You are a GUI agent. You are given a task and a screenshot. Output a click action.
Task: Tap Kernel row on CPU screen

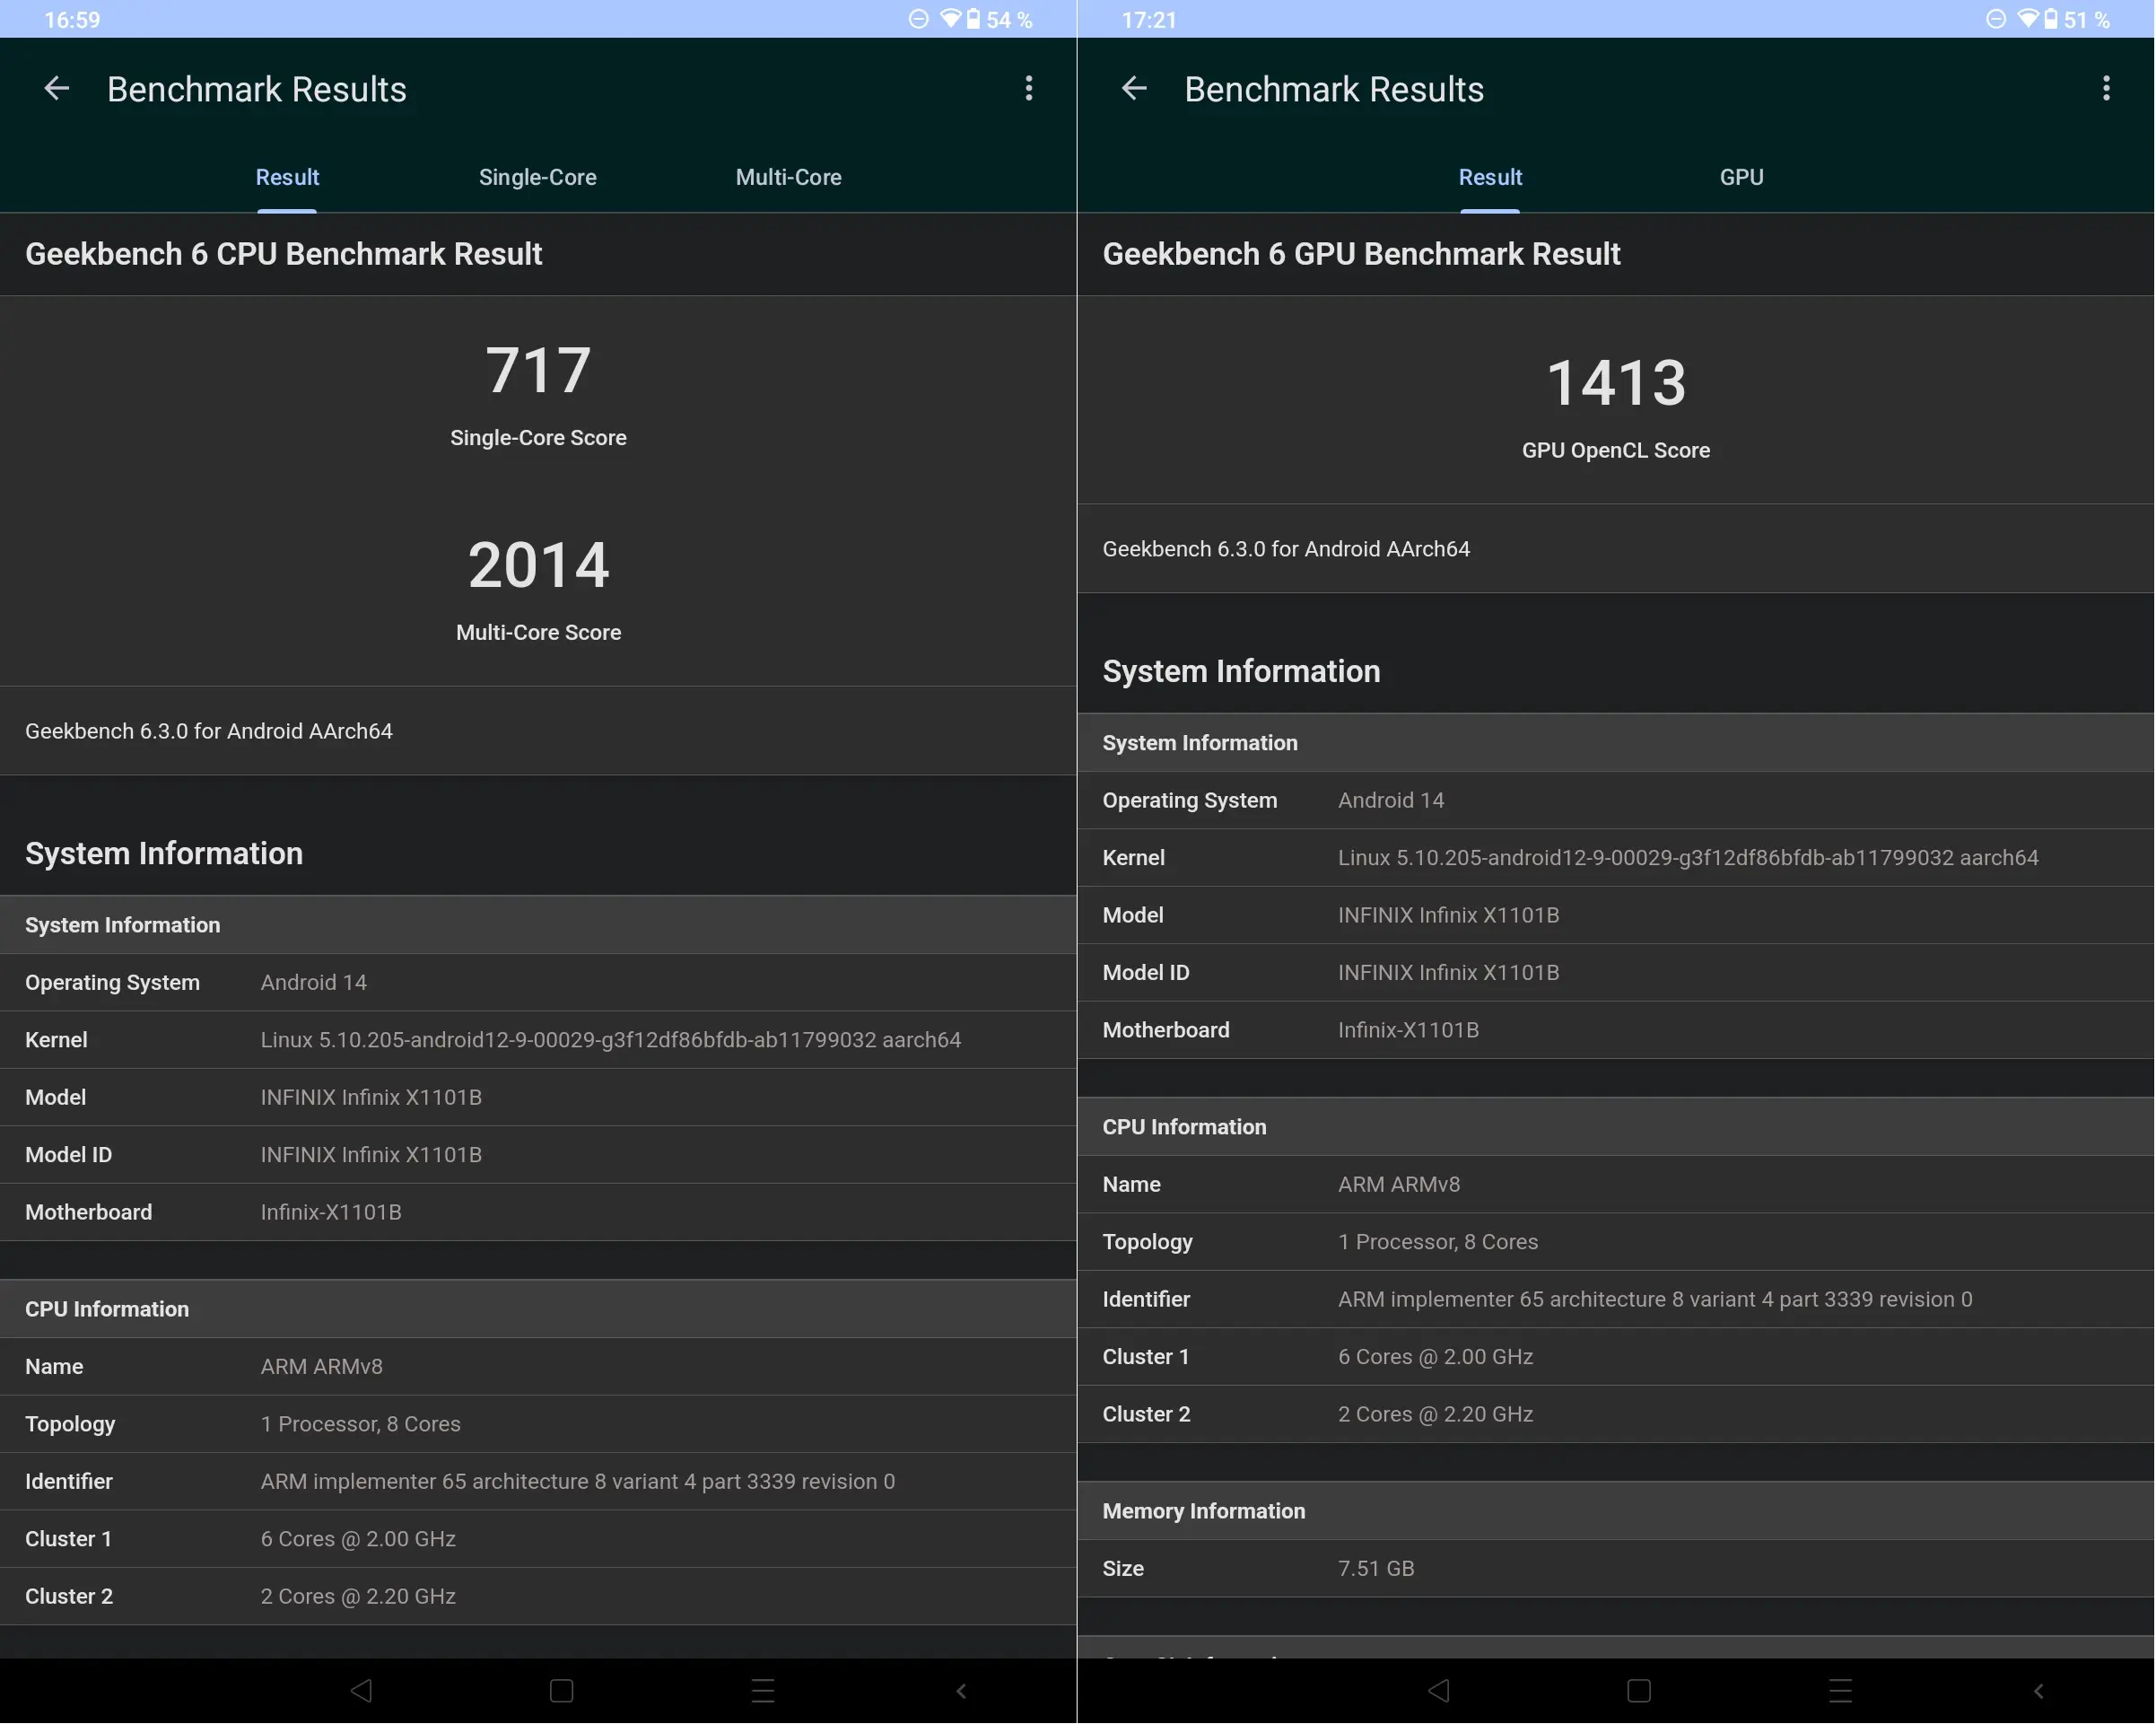[x=538, y=1040]
